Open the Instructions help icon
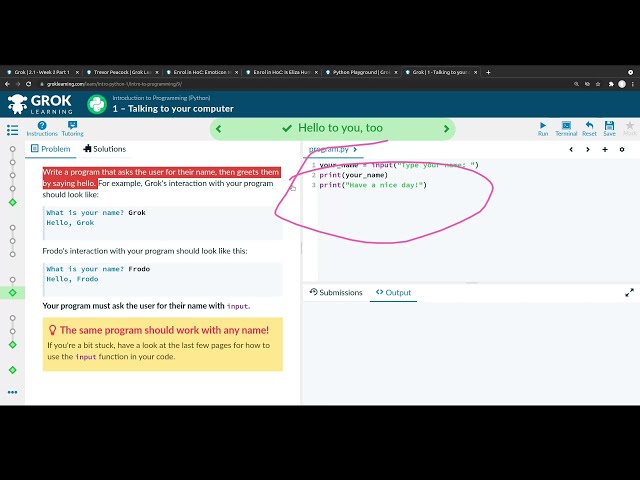Viewport: 640px width, 480px height. click(42, 129)
